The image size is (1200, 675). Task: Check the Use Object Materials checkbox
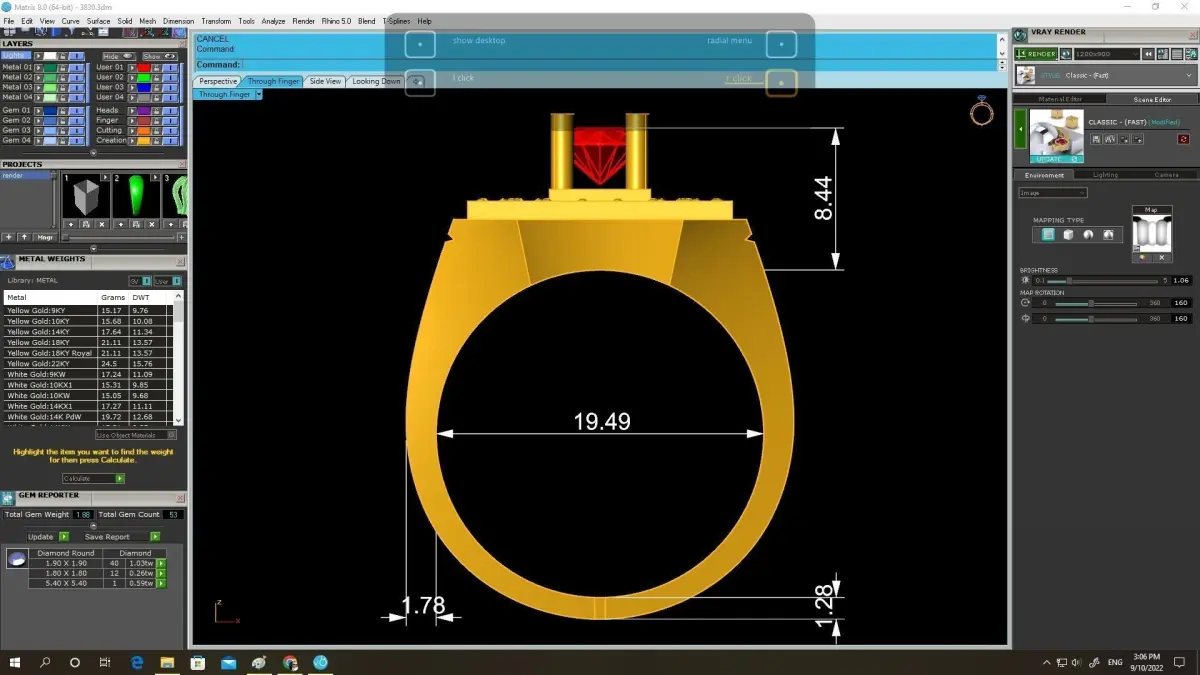click(x=172, y=435)
